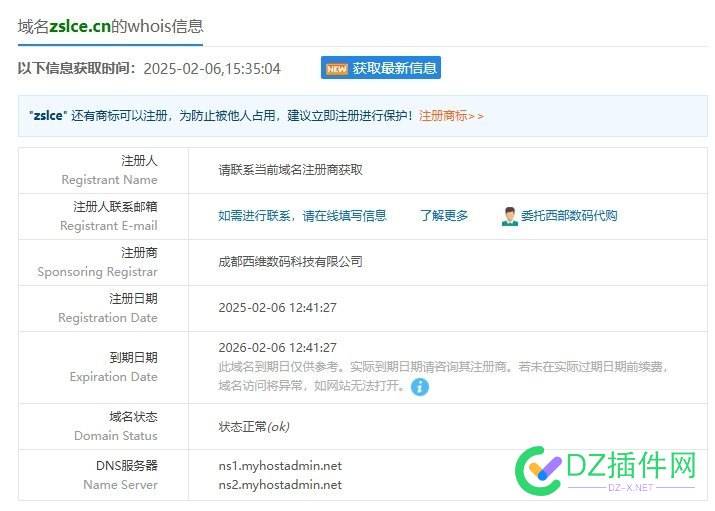The width and height of the screenshot is (715, 511).
Task: Click the Registrant Name label cell
Action: [x=104, y=170]
